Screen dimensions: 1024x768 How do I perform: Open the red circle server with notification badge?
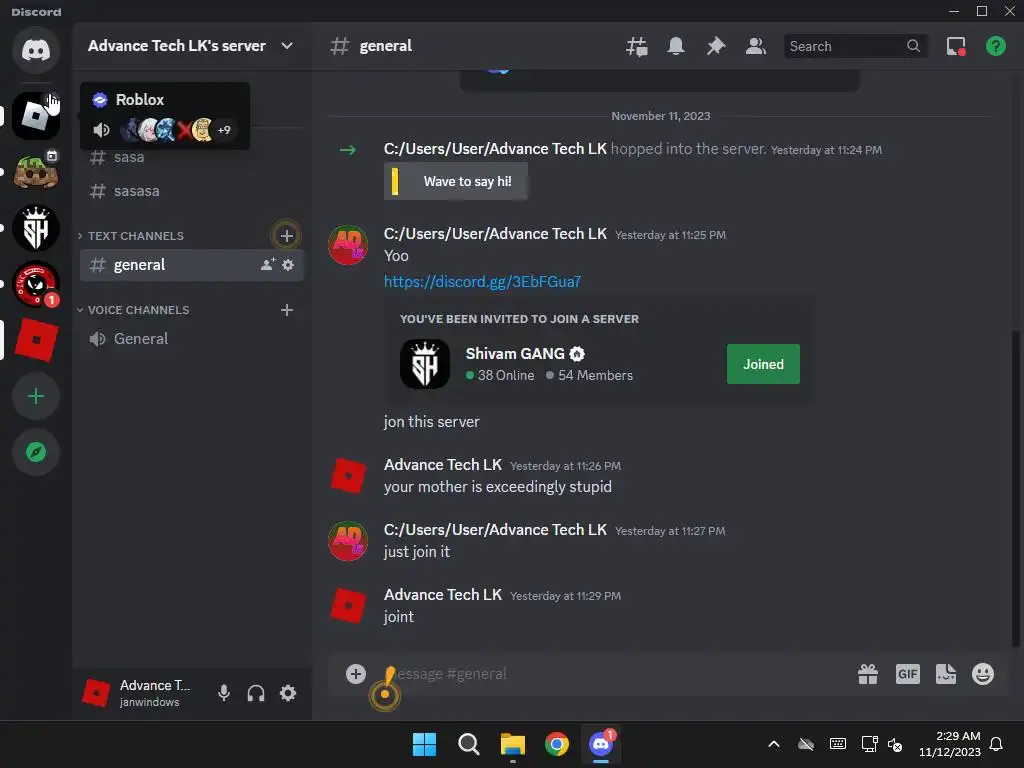point(36,284)
